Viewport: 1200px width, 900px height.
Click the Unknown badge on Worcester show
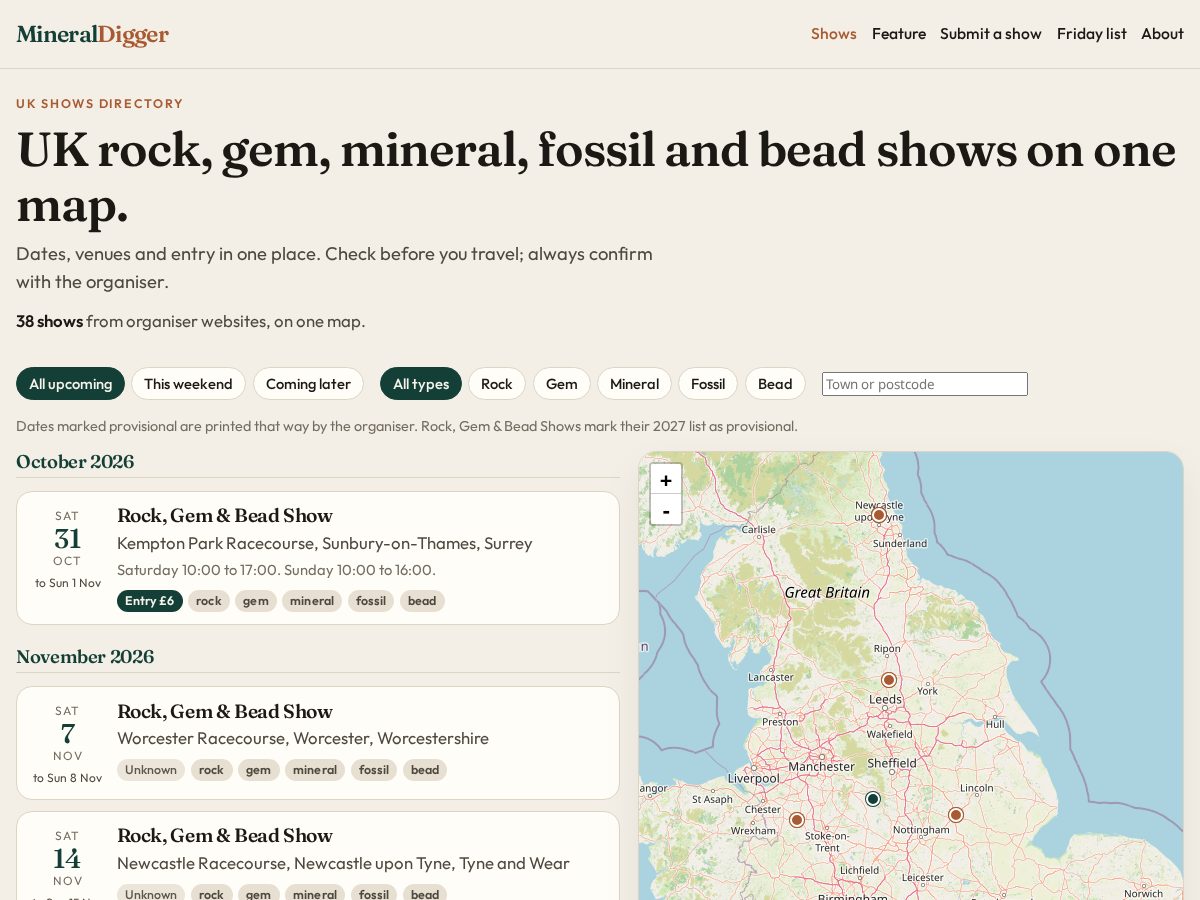151,770
